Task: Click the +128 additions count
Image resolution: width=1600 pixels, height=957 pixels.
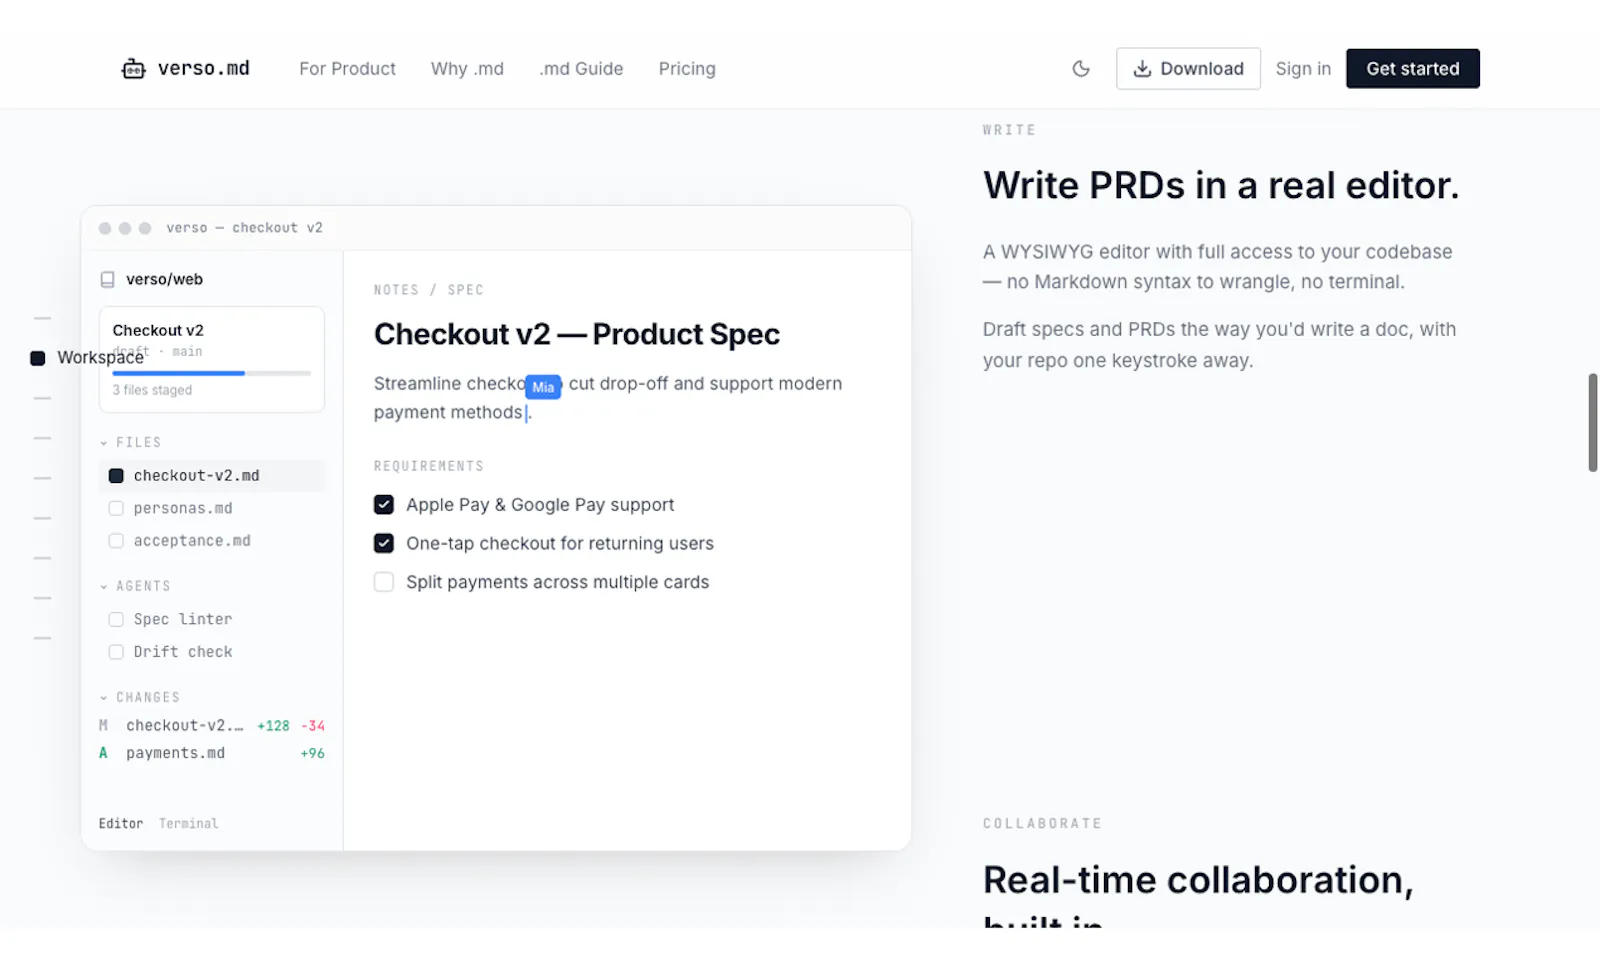Action: pos(273,726)
